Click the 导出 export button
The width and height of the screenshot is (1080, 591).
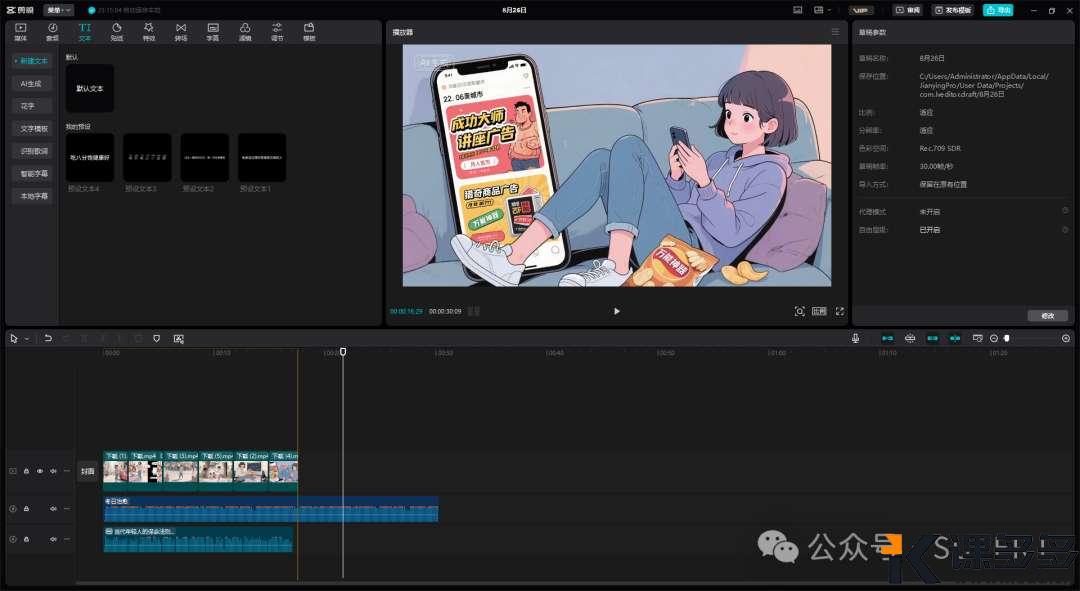(x=997, y=10)
